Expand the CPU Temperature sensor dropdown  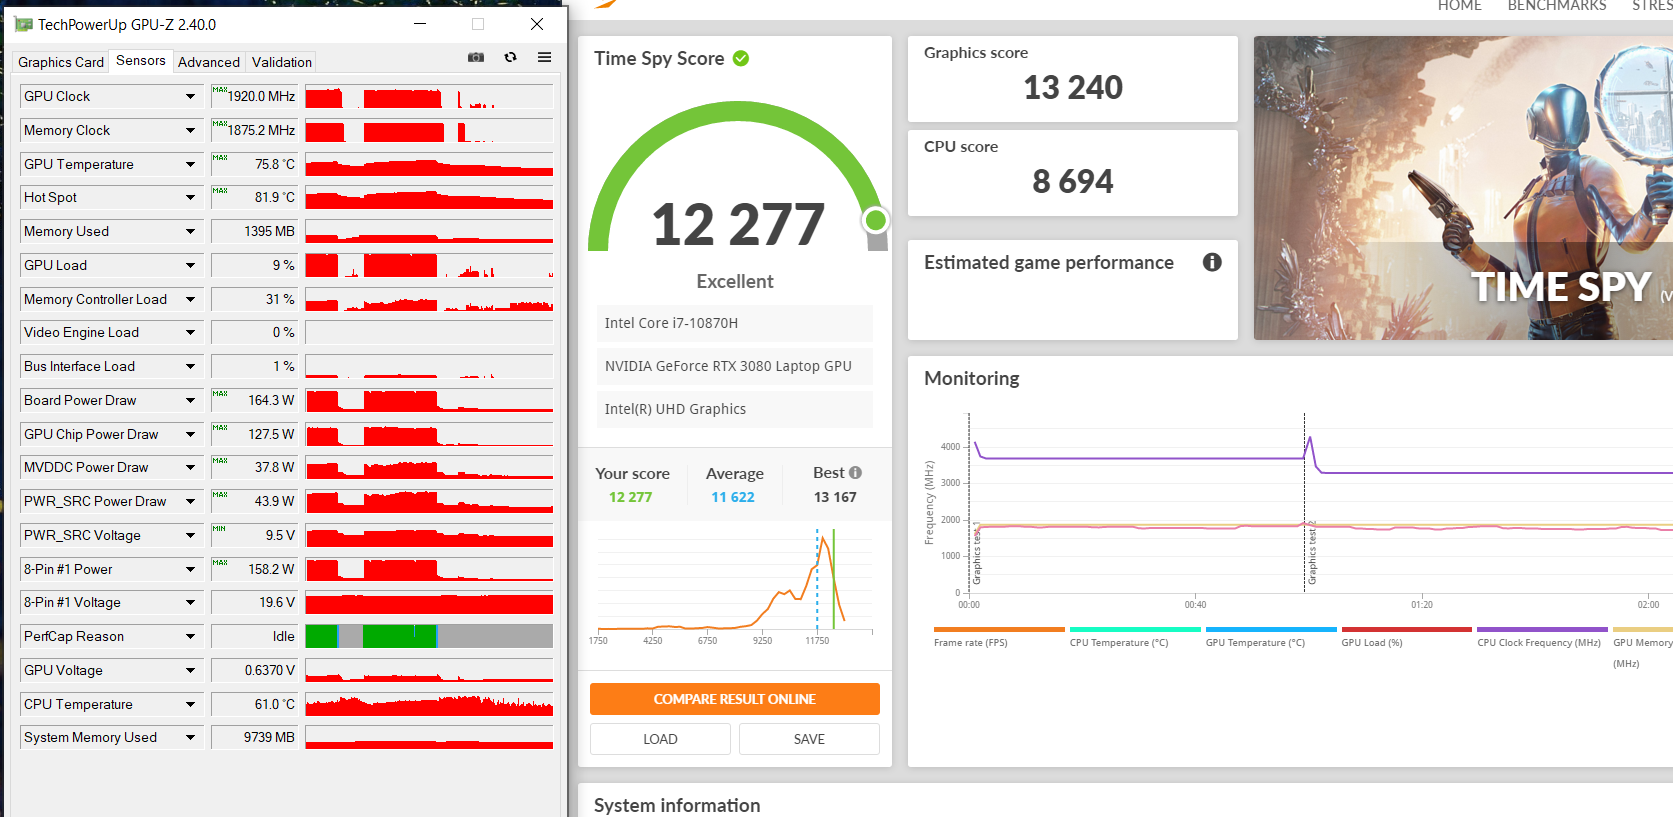[x=190, y=704]
